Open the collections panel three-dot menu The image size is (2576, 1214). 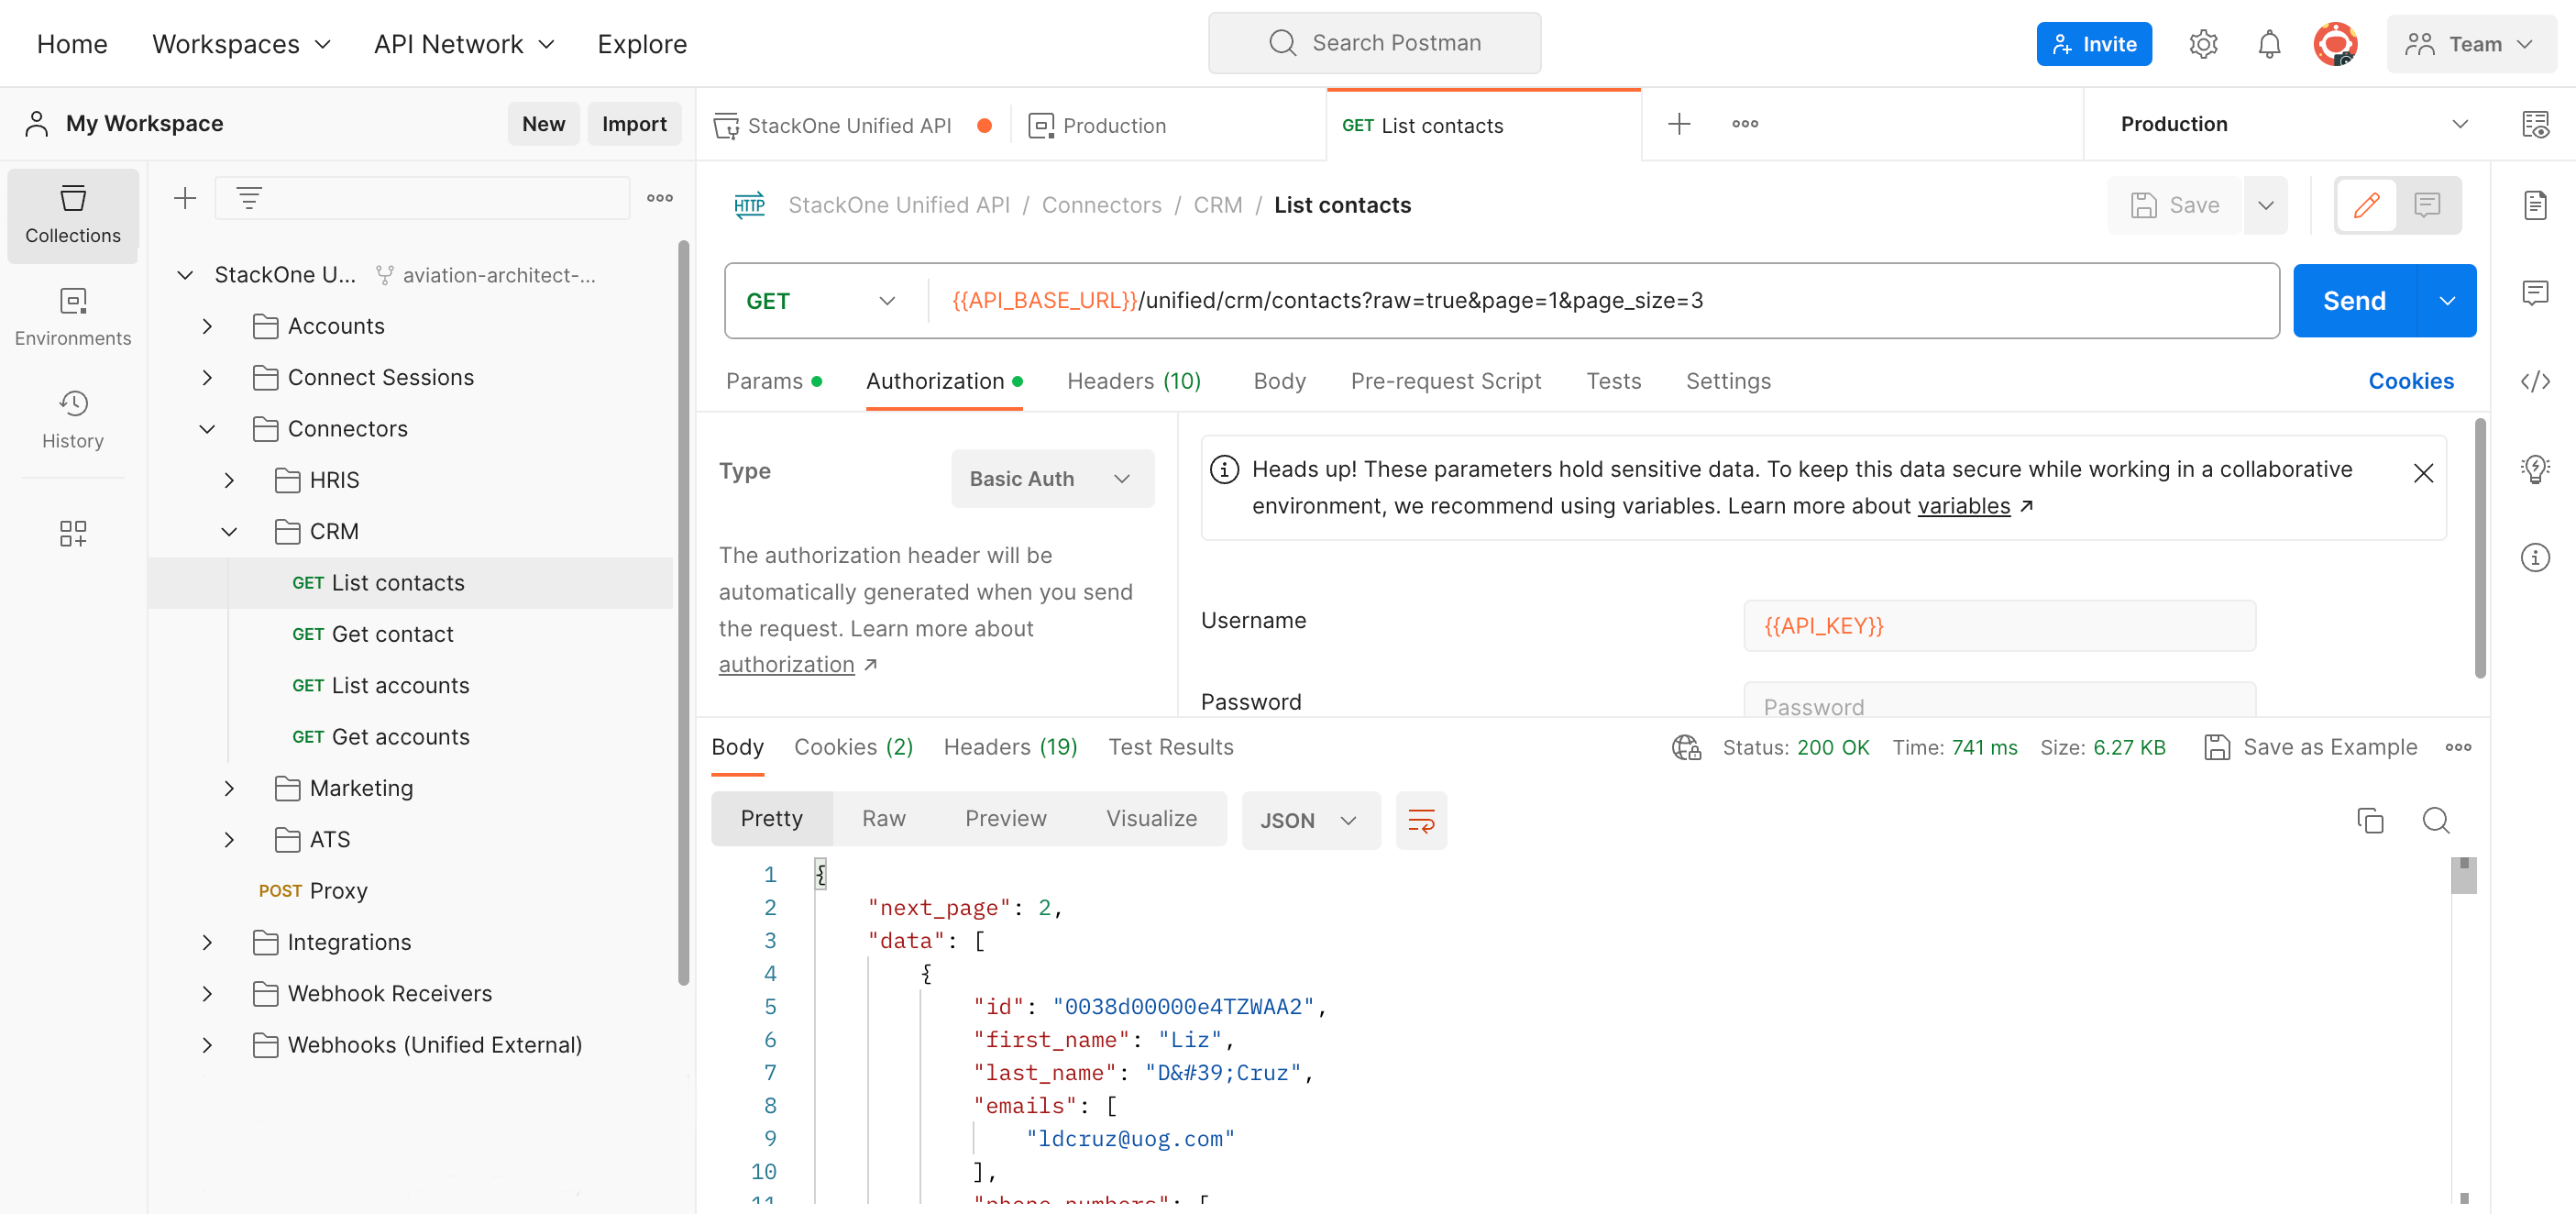(x=660, y=198)
